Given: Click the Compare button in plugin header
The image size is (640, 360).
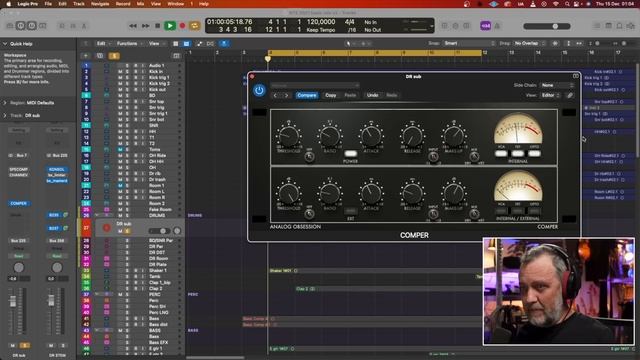Looking at the screenshot, I should point(307,95).
